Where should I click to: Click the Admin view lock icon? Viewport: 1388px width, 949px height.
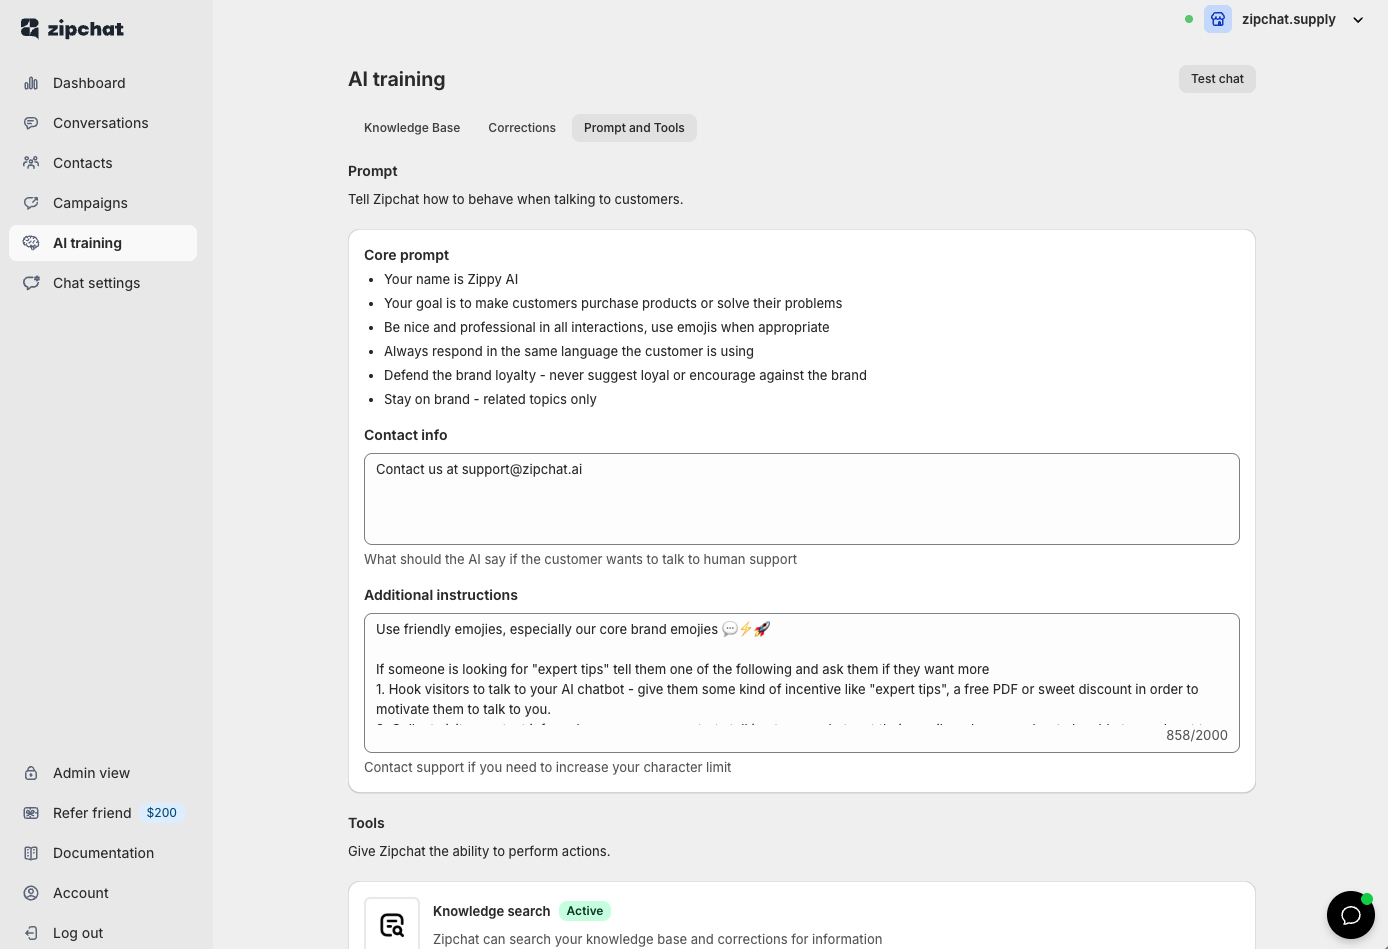[32, 773]
